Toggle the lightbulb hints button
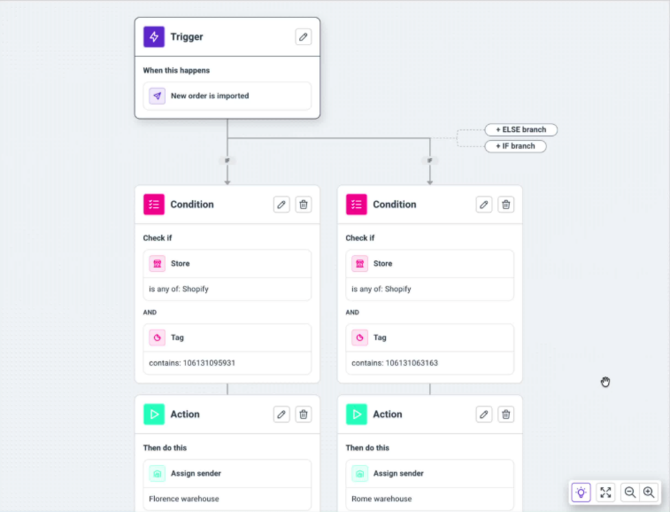Screen dimensions: 670x512 click(581, 492)
